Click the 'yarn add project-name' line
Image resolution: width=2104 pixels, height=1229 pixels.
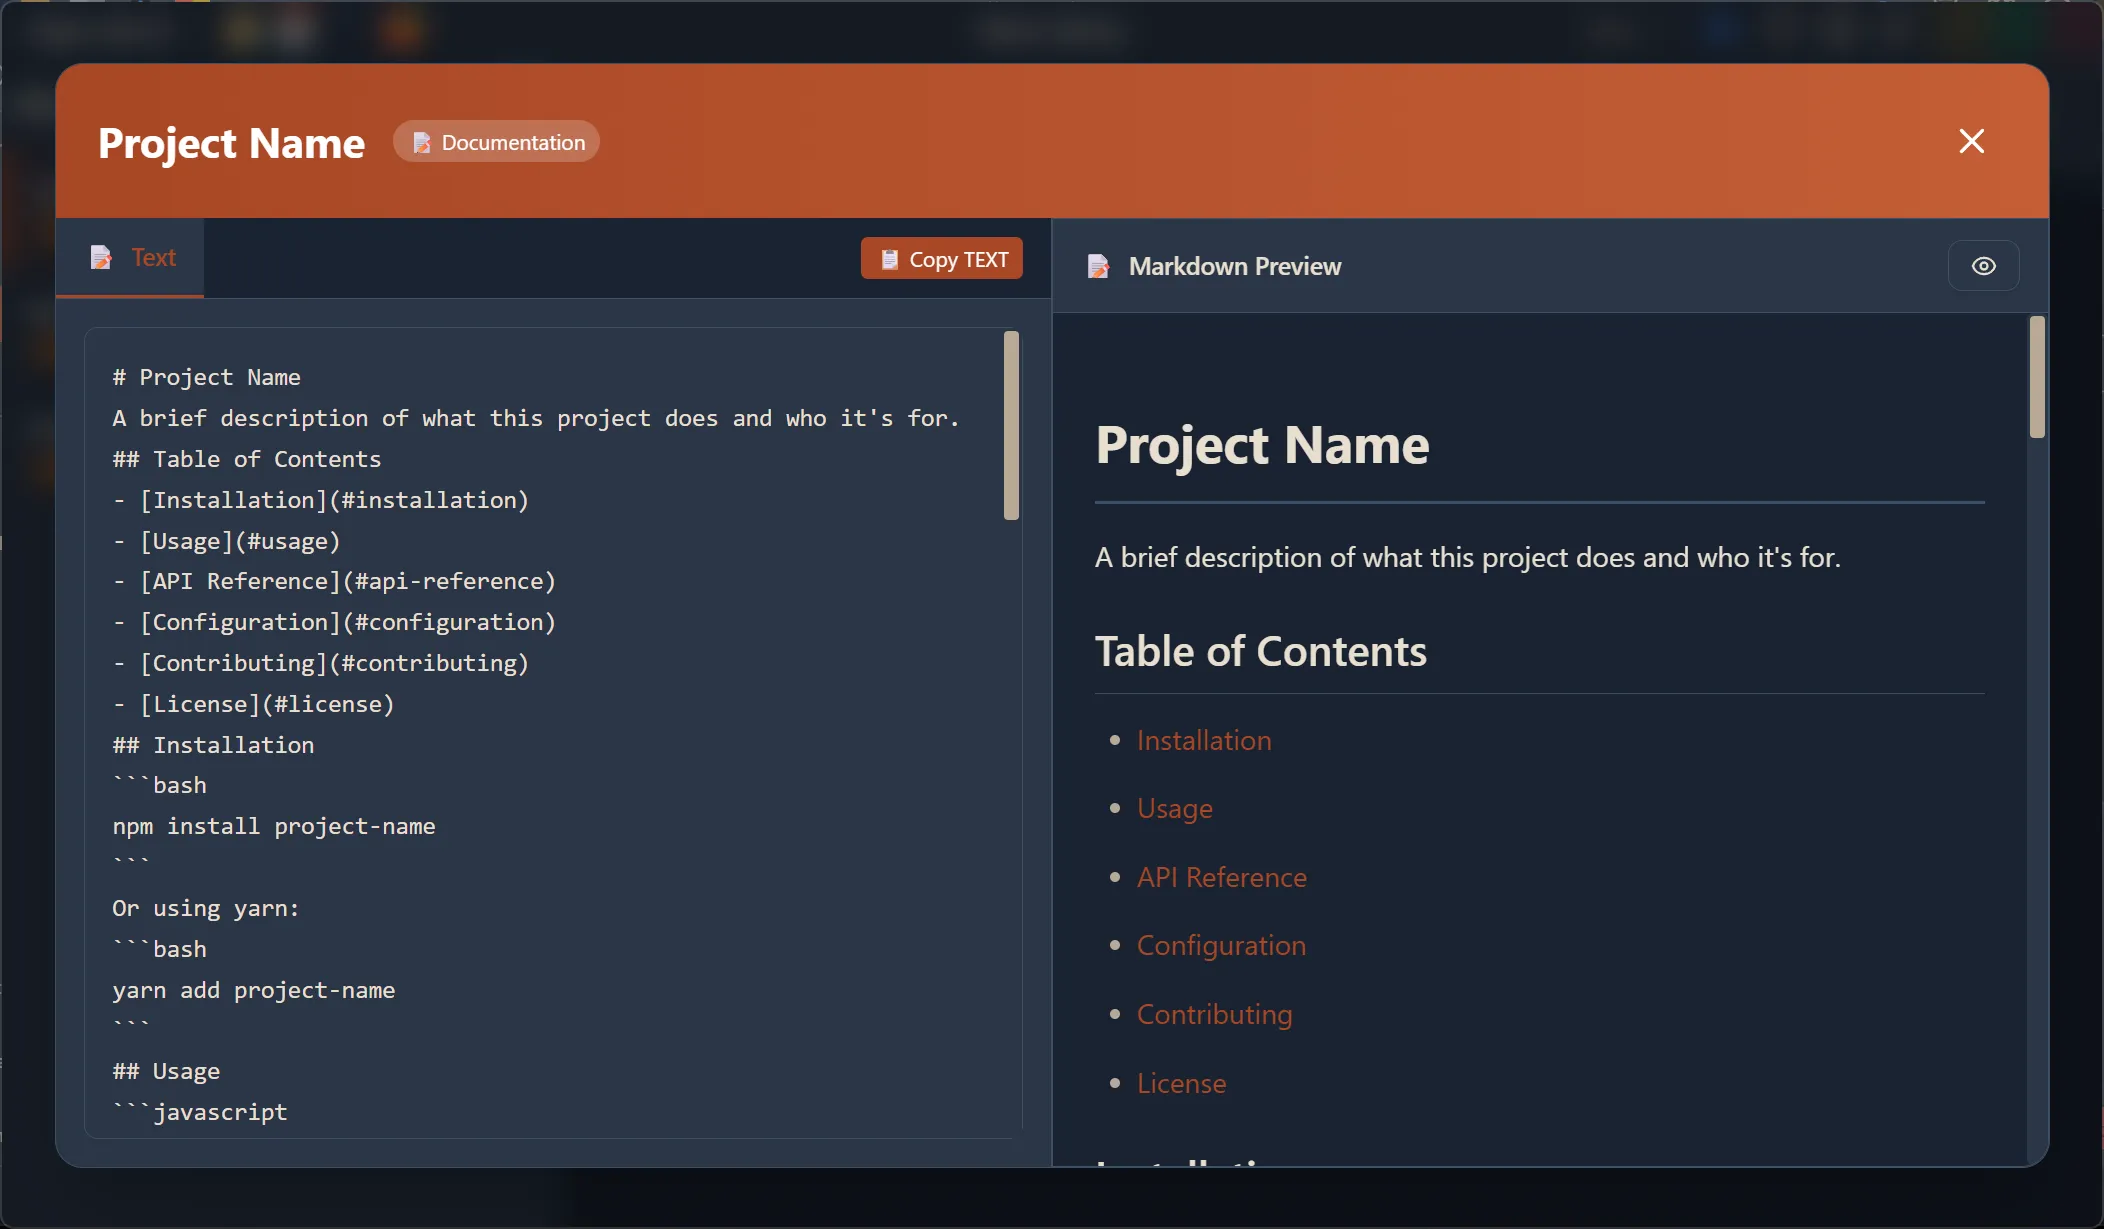pos(254,990)
